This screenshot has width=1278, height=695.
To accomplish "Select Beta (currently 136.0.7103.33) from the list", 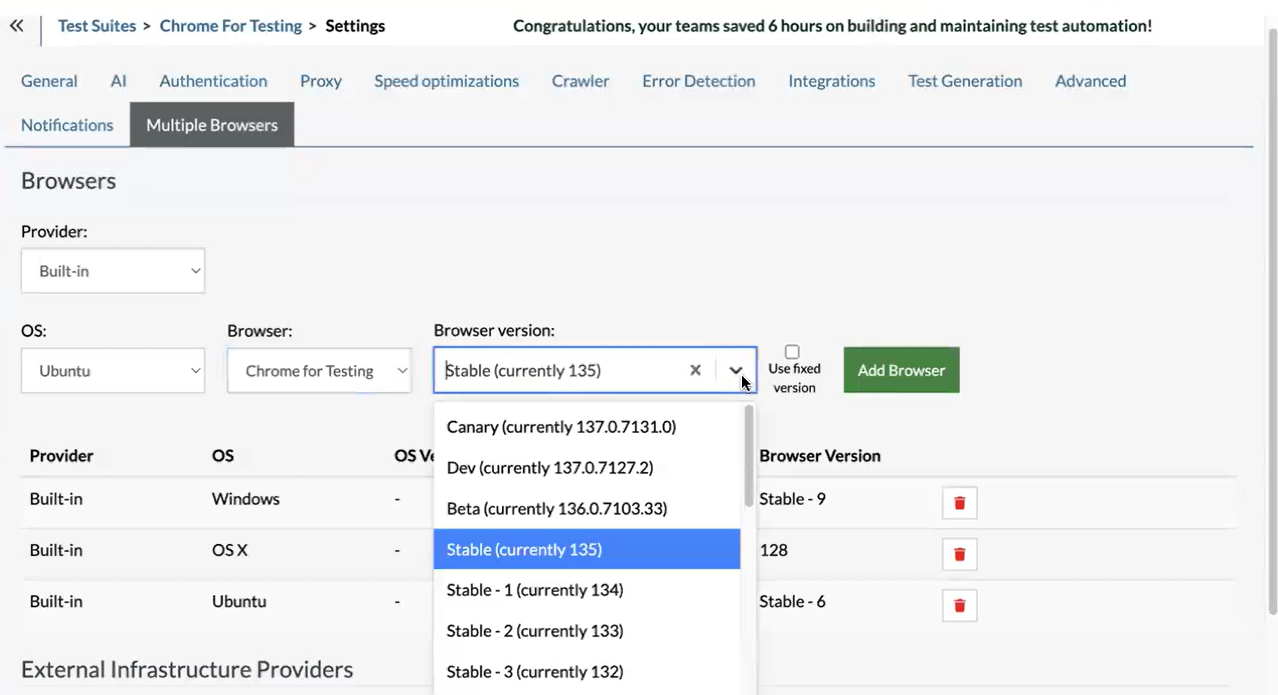I will [x=556, y=508].
